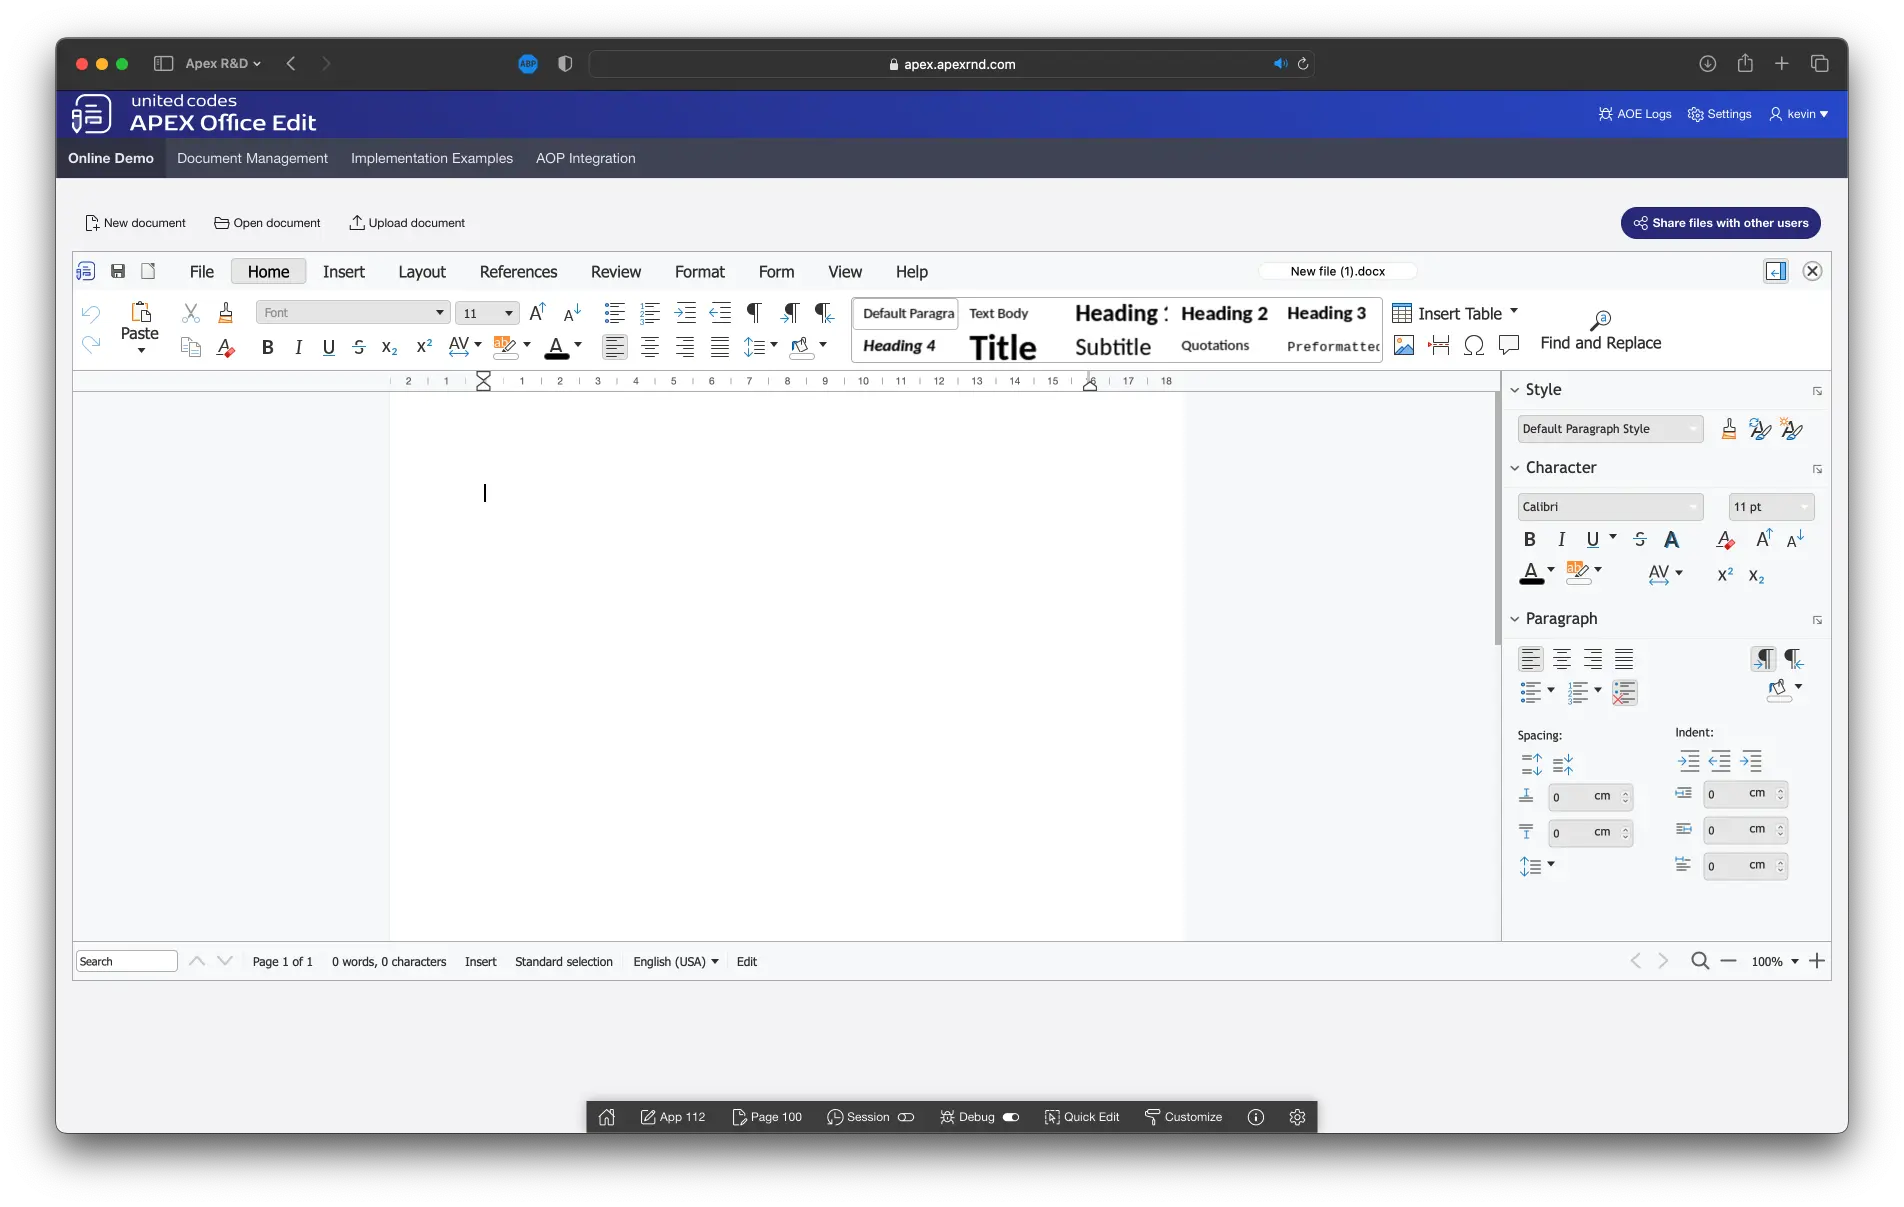Click the Open document button
This screenshot has height=1207, width=1904.
tap(268, 223)
